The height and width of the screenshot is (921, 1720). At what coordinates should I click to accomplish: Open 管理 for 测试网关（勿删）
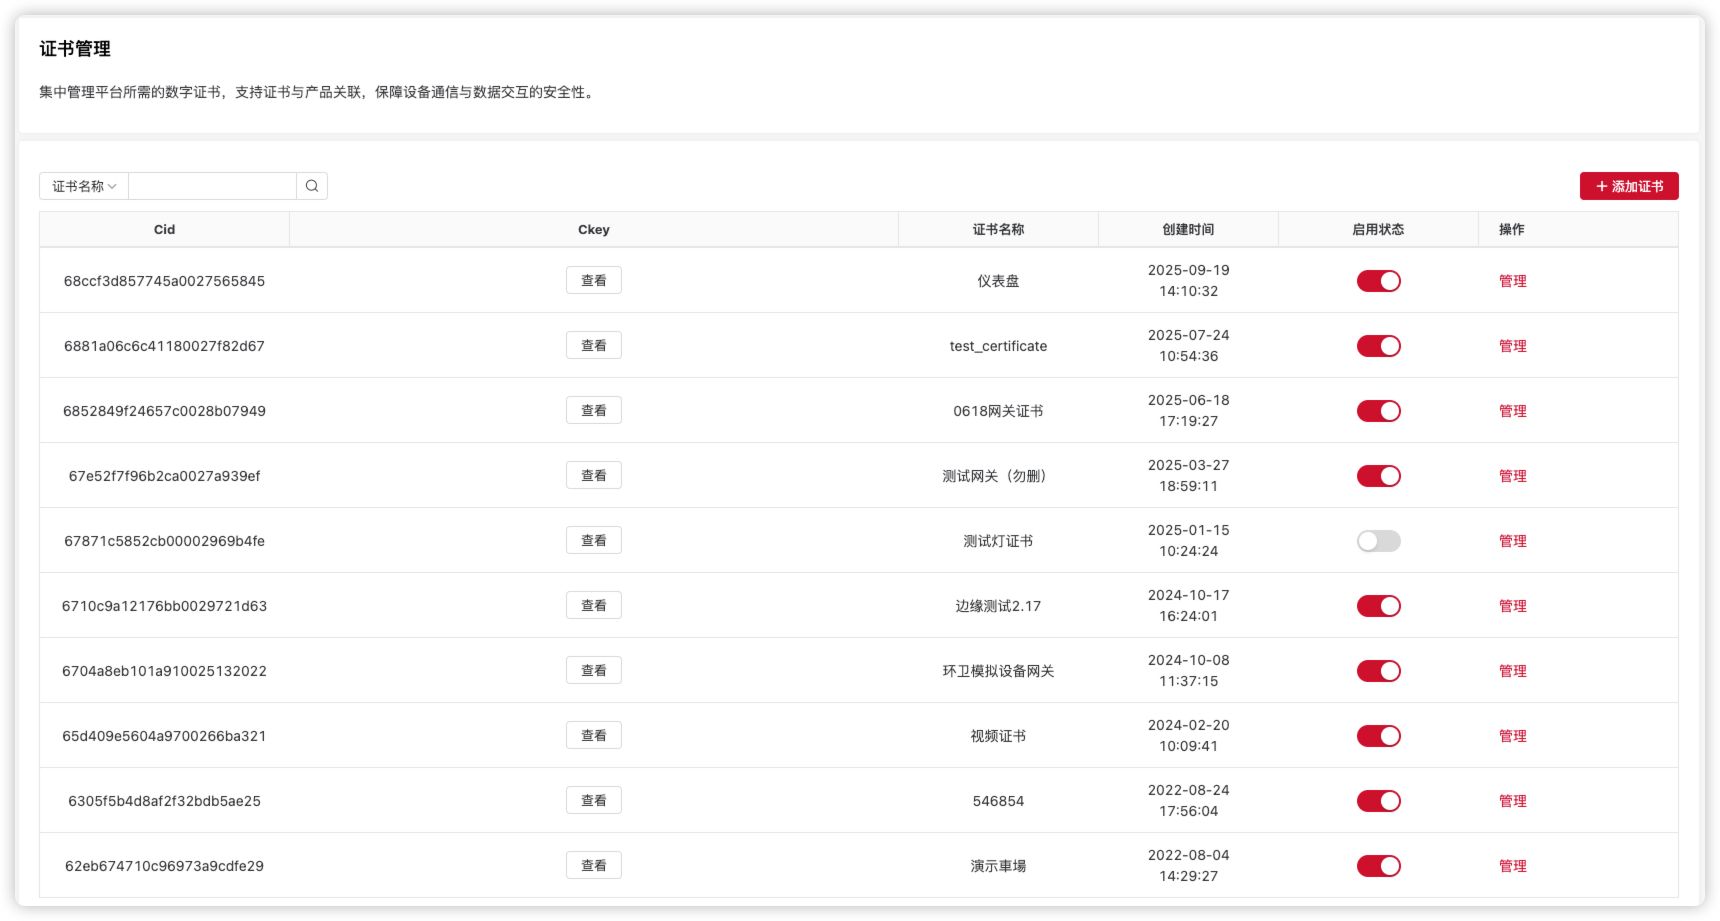click(1512, 476)
